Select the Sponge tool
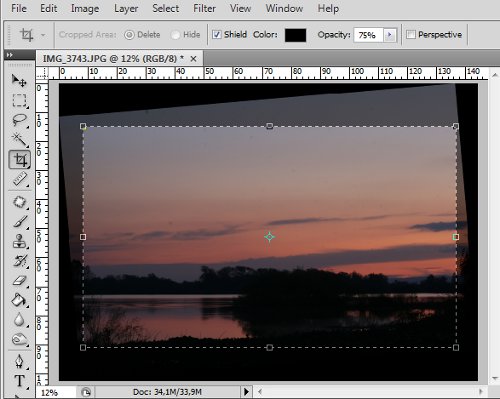This screenshot has width=500, height=399. click(x=19, y=339)
